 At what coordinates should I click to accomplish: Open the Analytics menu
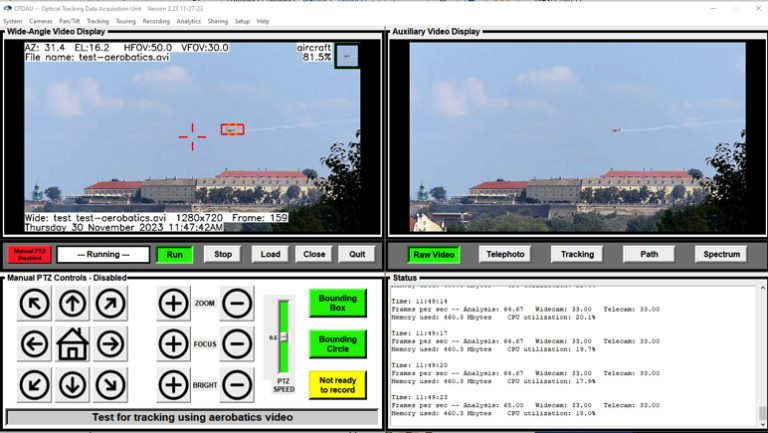188,21
